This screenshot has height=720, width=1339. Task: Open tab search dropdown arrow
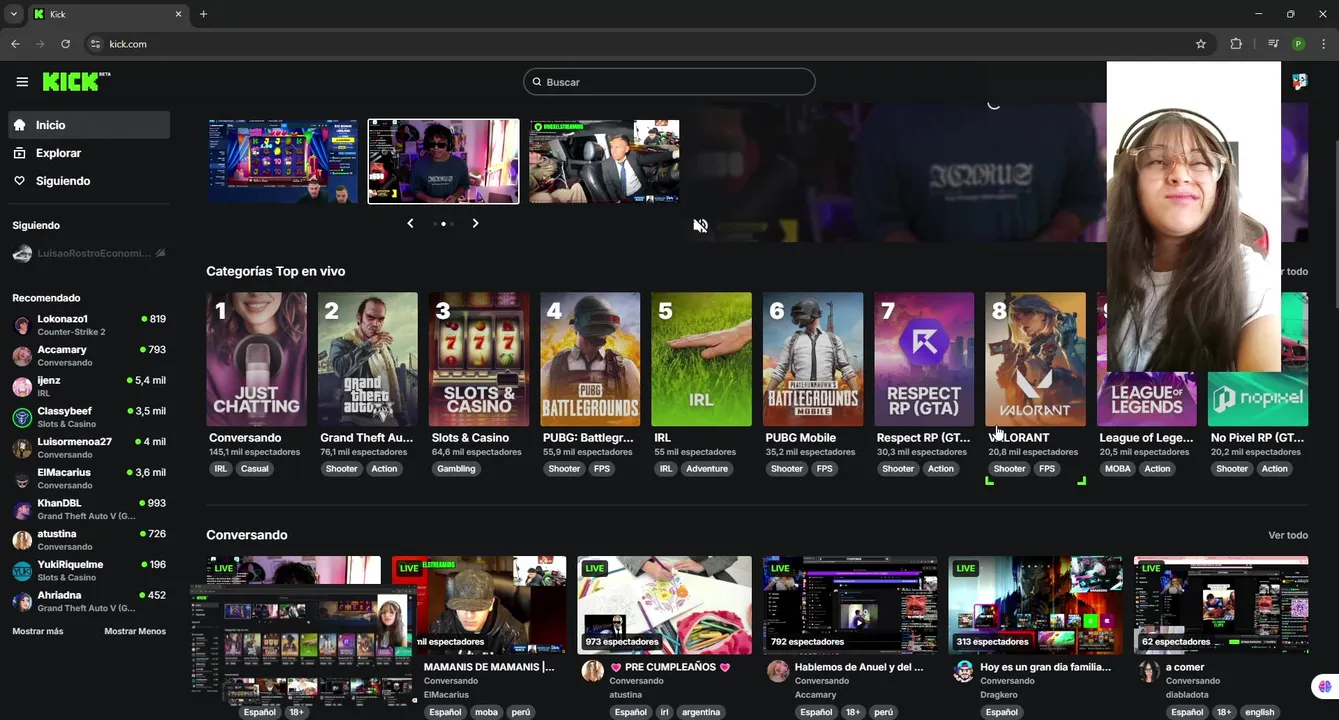pyautogui.click(x=13, y=14)
